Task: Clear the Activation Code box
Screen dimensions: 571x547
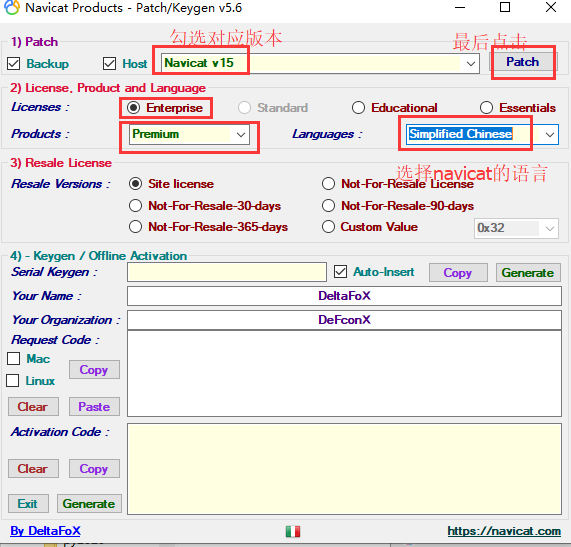Action: [x=33, y=468]
